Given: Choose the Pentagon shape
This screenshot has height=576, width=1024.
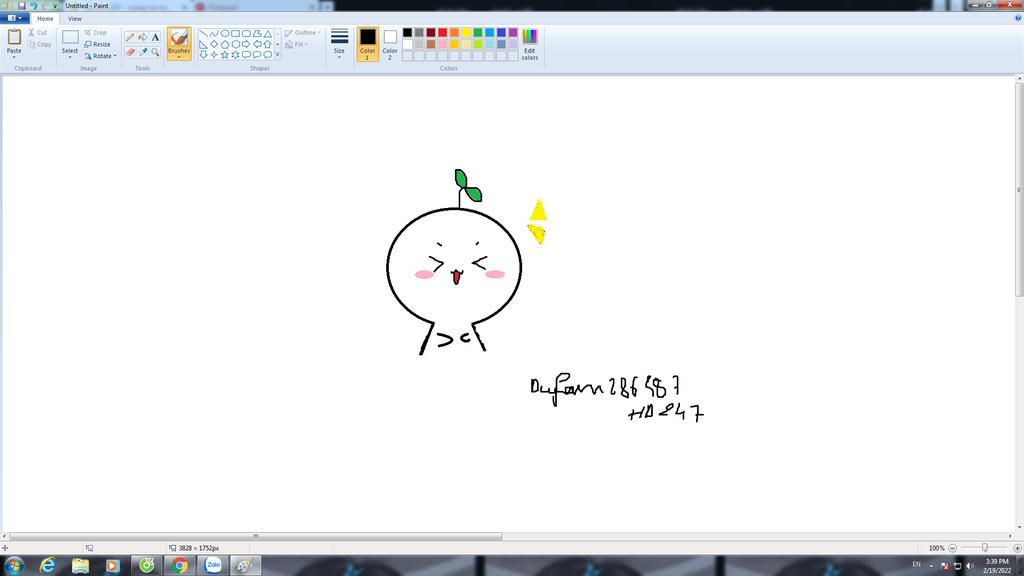Looking at the screenshot, I should (225, 44).
